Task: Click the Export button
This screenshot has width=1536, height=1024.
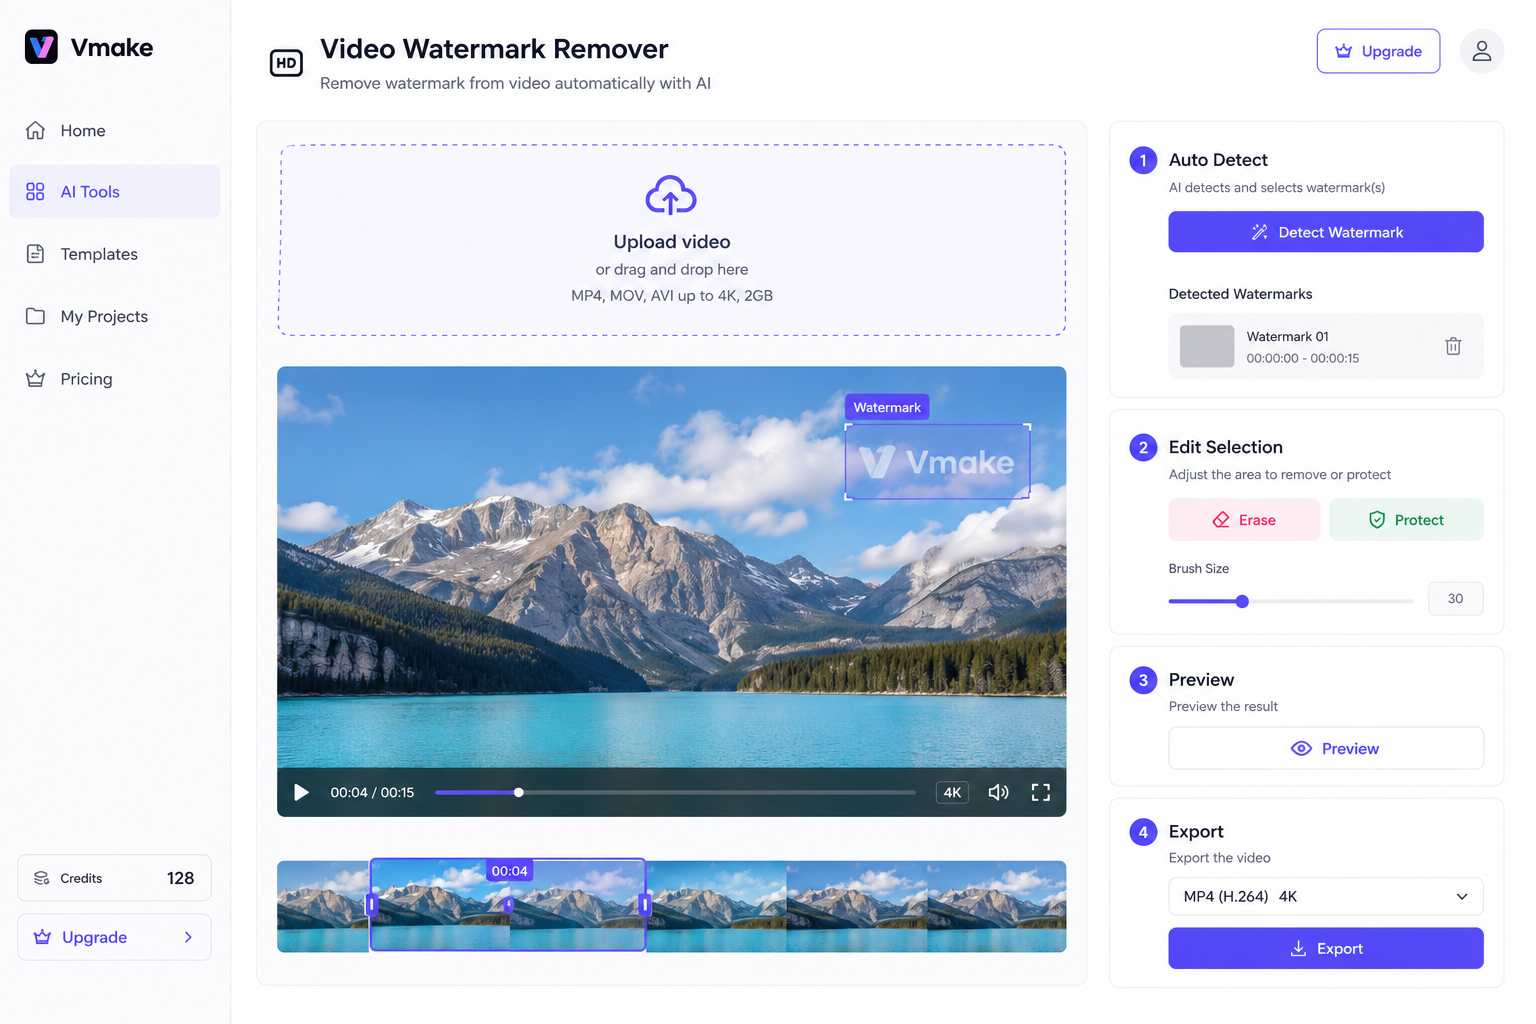Action: click(1326, 948)
